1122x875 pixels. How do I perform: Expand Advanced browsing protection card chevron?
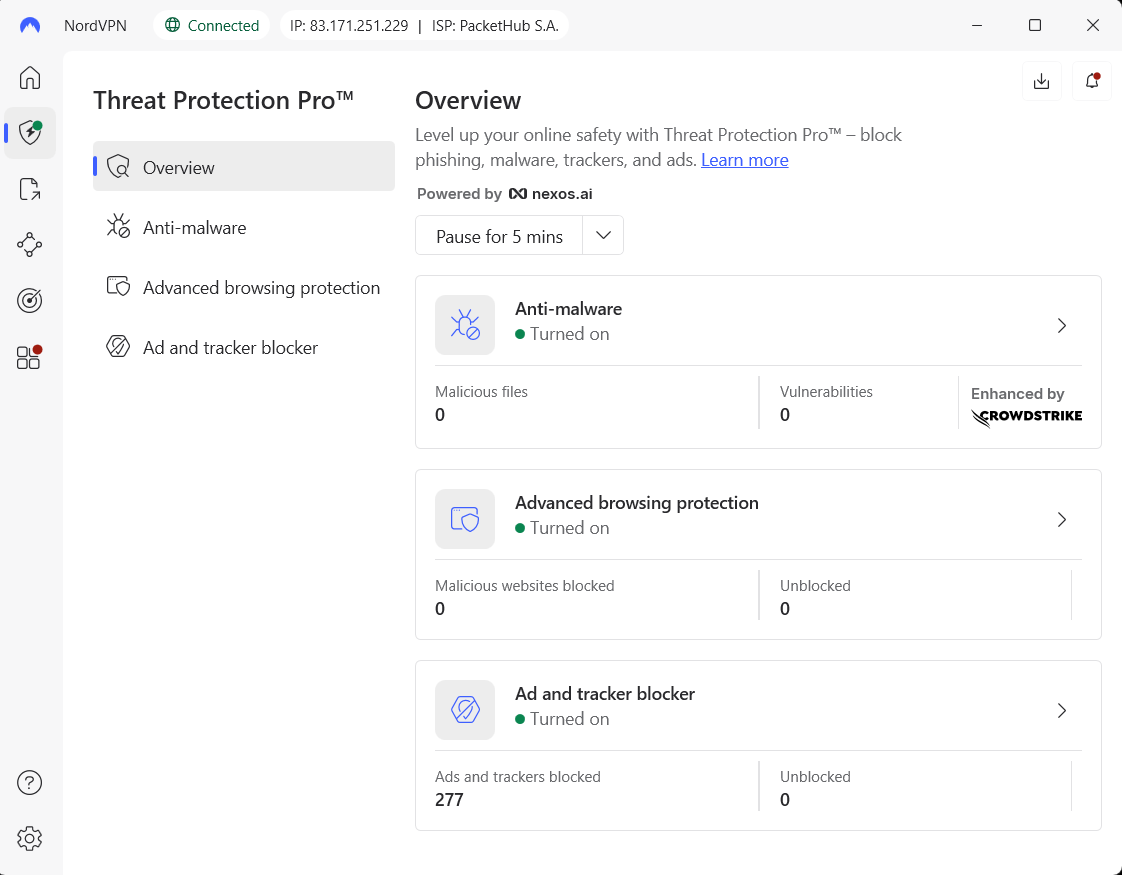coord(1062,520)
